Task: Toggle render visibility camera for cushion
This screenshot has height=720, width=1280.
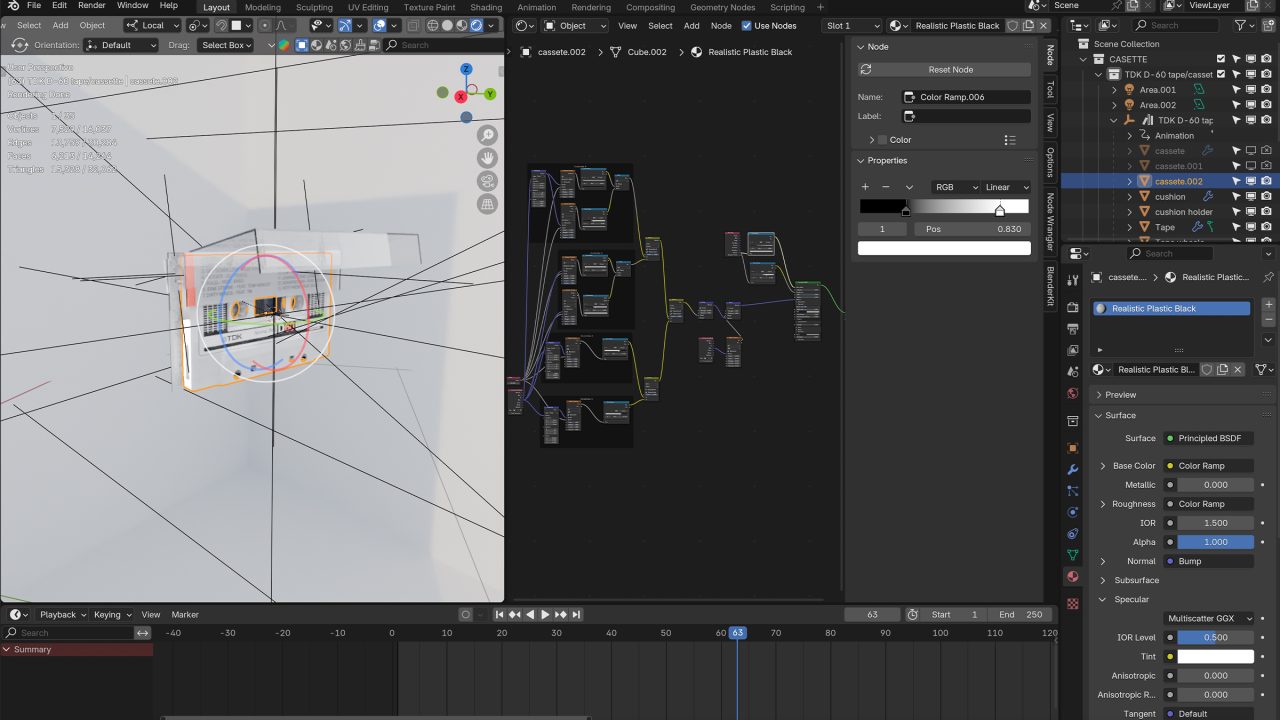Action: coord(1266,196)
